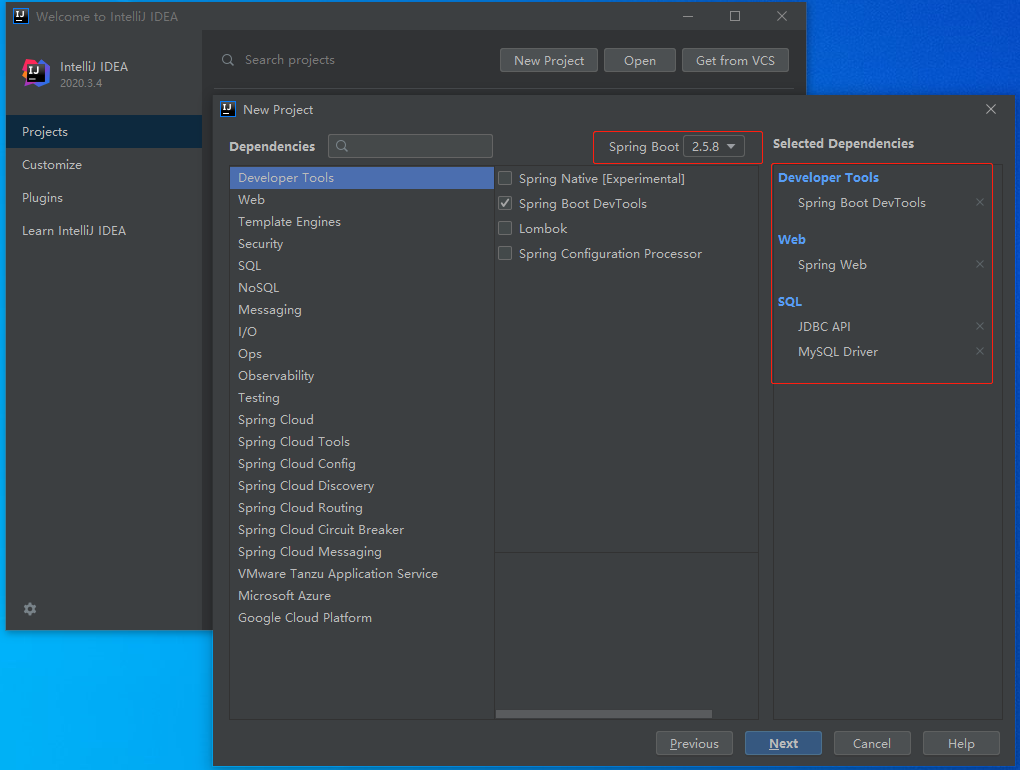
Task: Check the Lombok dependency
Action: (x=505, y=228)
